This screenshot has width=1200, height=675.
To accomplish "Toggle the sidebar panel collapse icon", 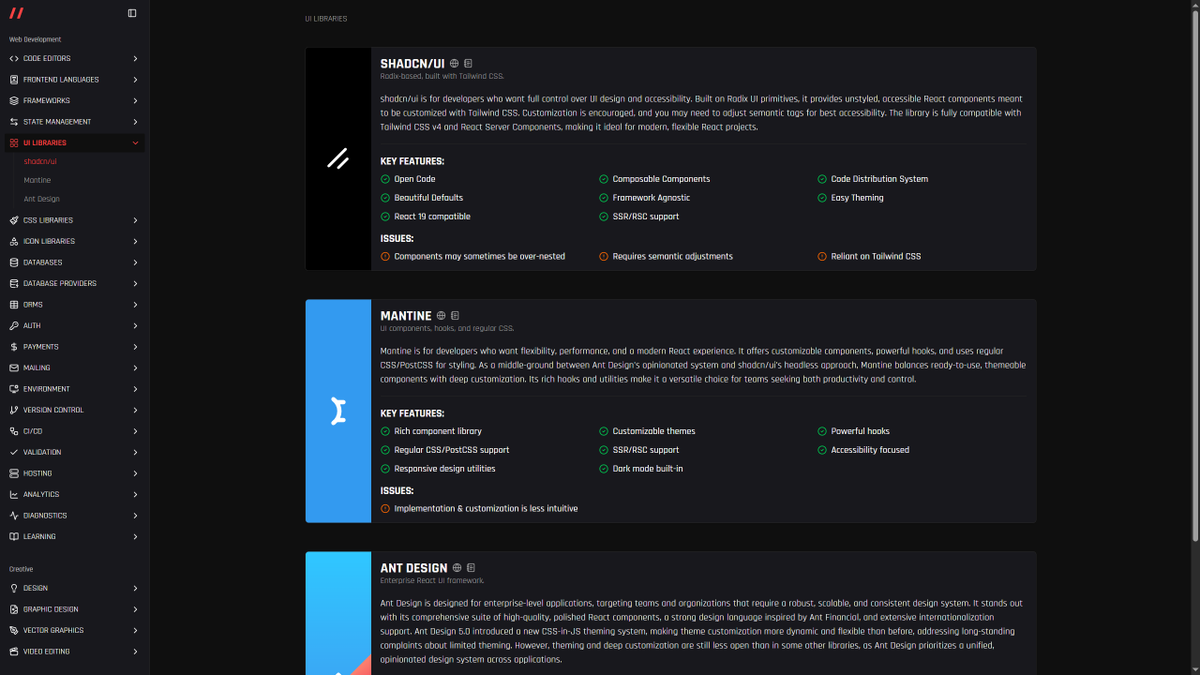I will pos(132,13).
